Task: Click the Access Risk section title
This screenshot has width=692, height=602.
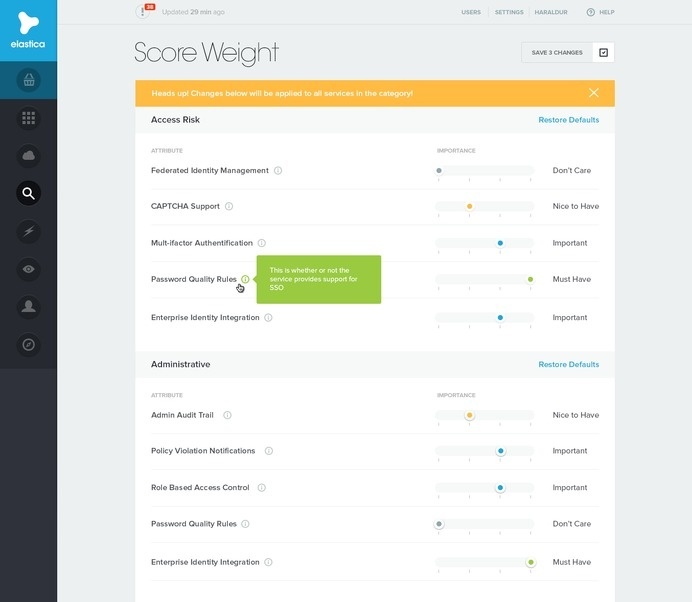Action: (175, 120)
